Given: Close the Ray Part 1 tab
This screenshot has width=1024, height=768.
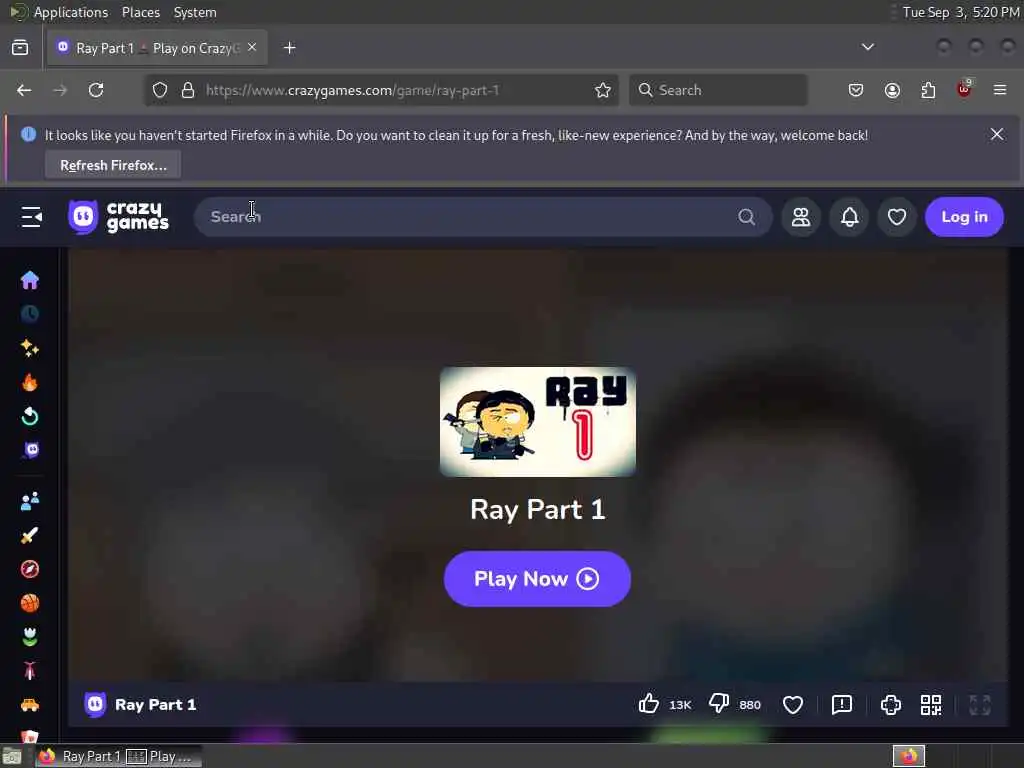Looking at the screenshot, I should pos(252,48).
